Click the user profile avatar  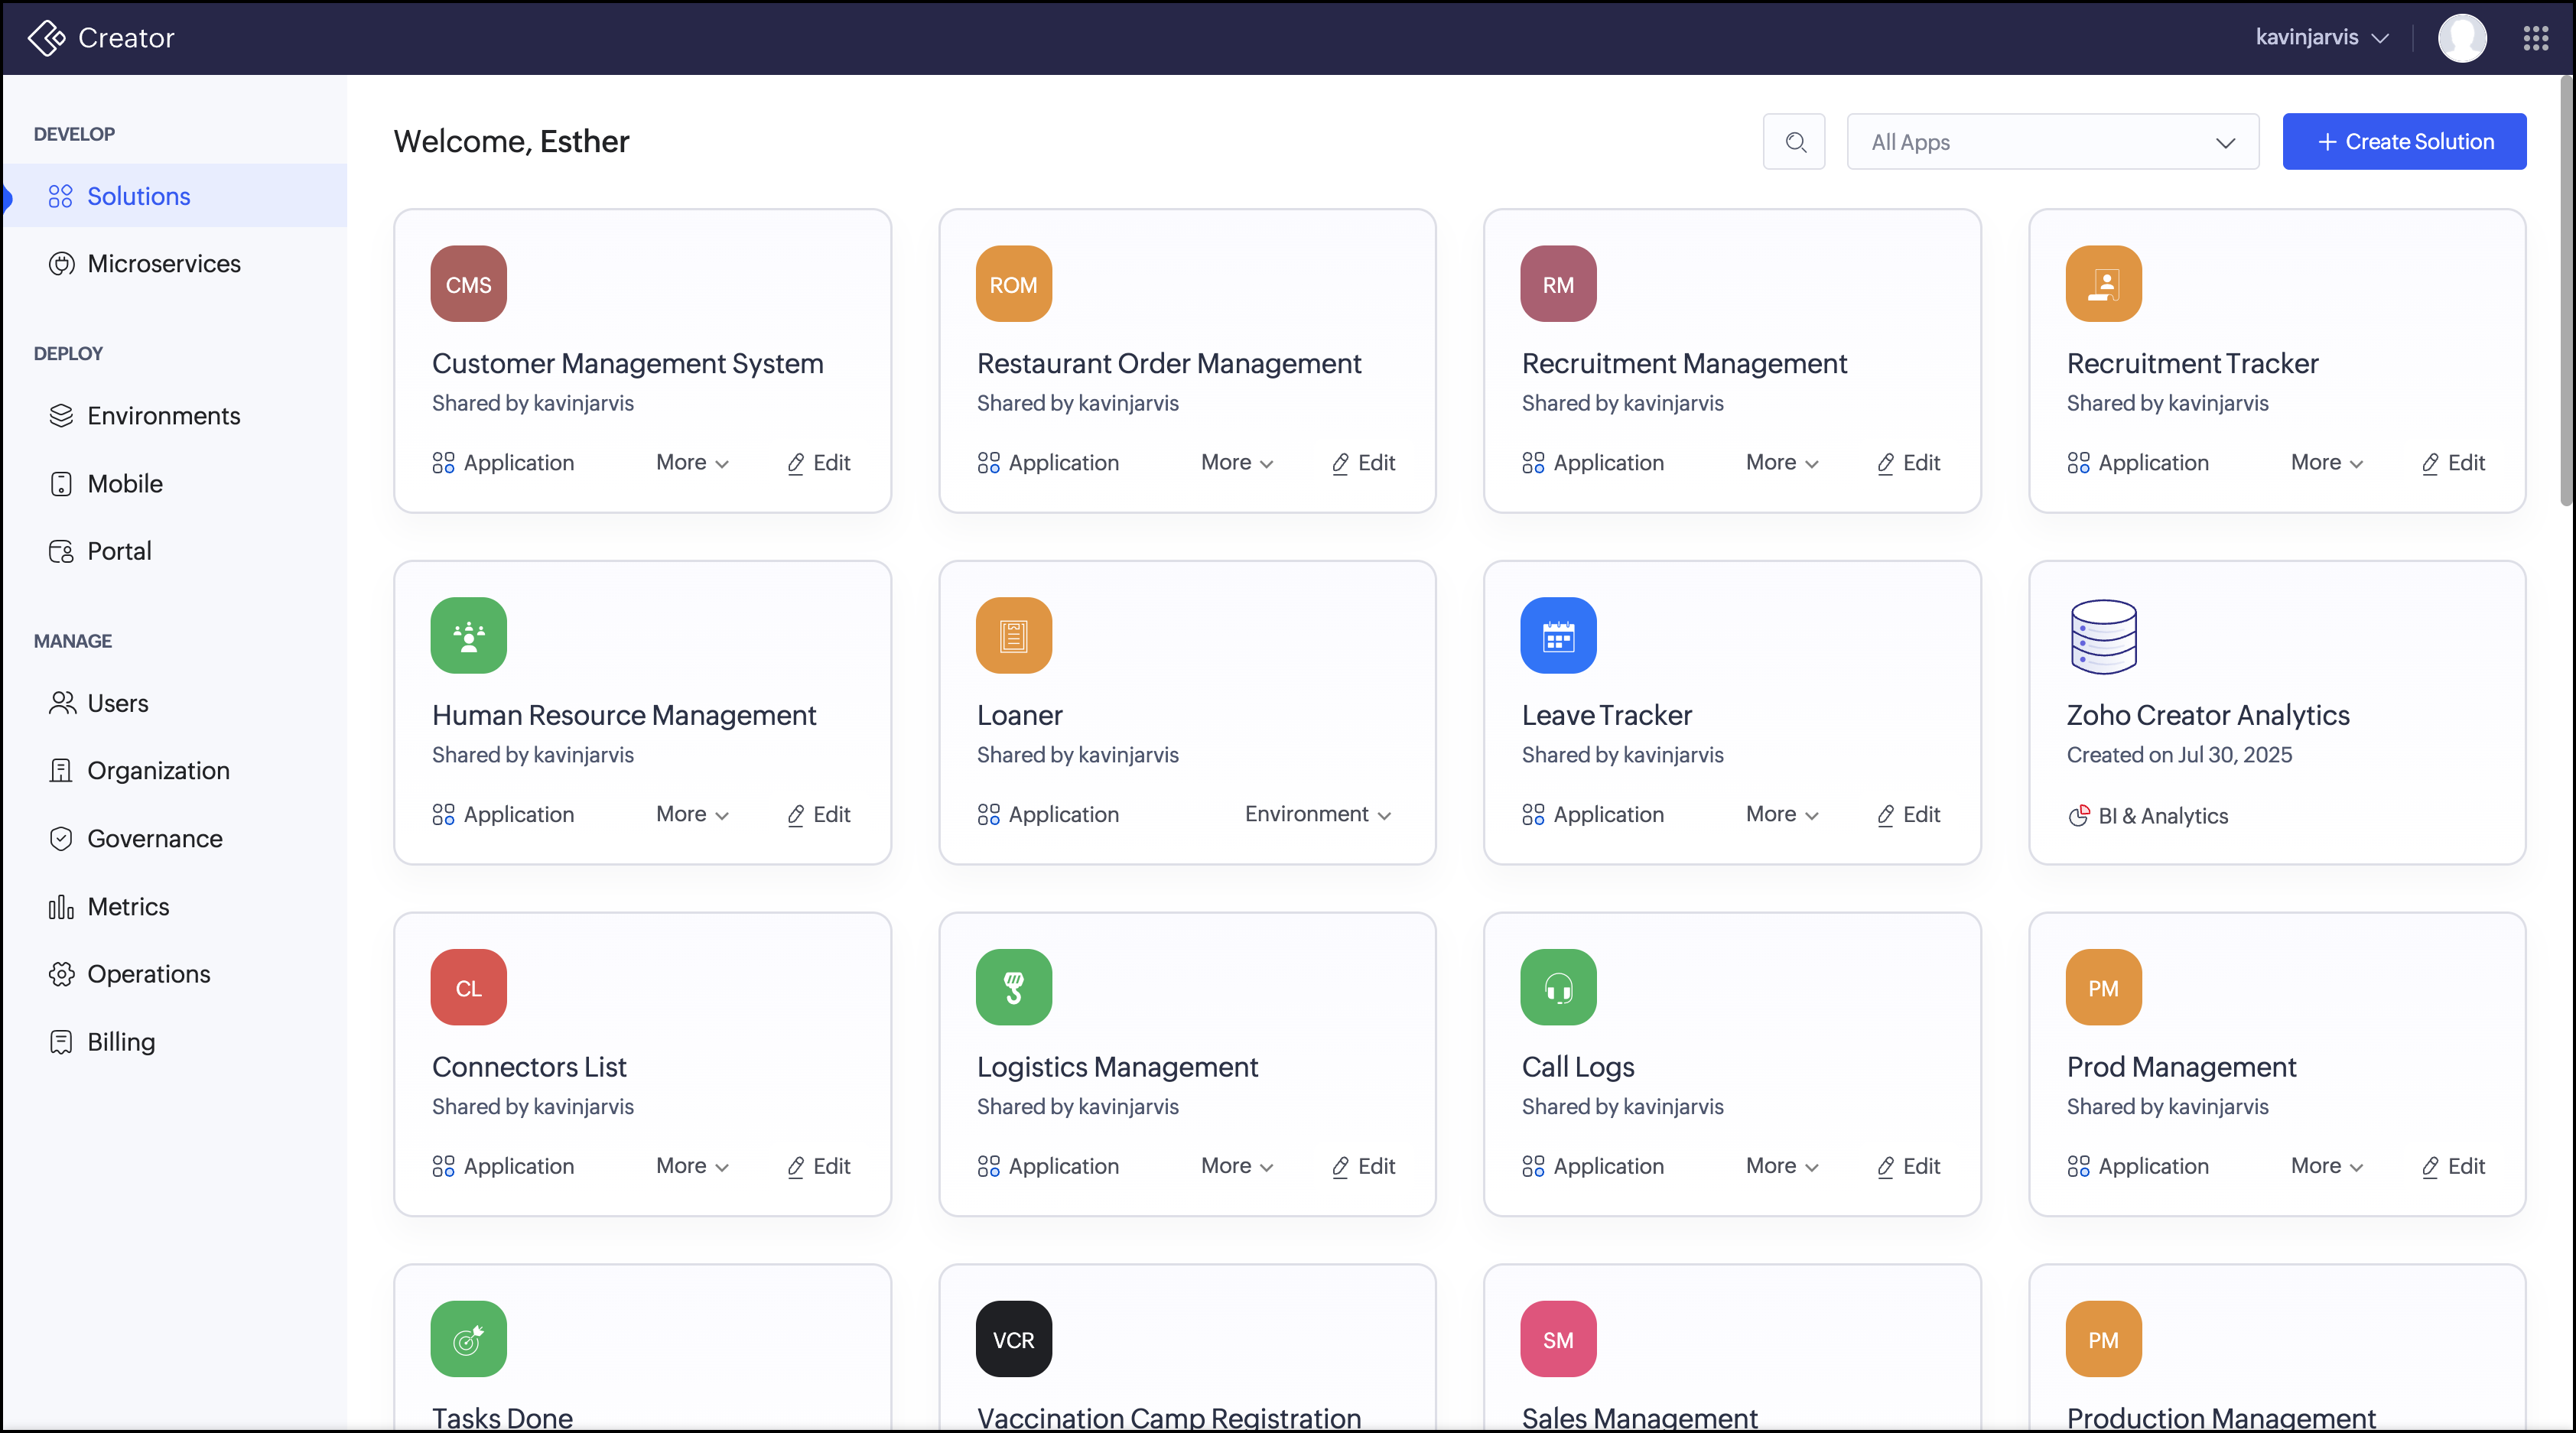tap(2461, 38)
